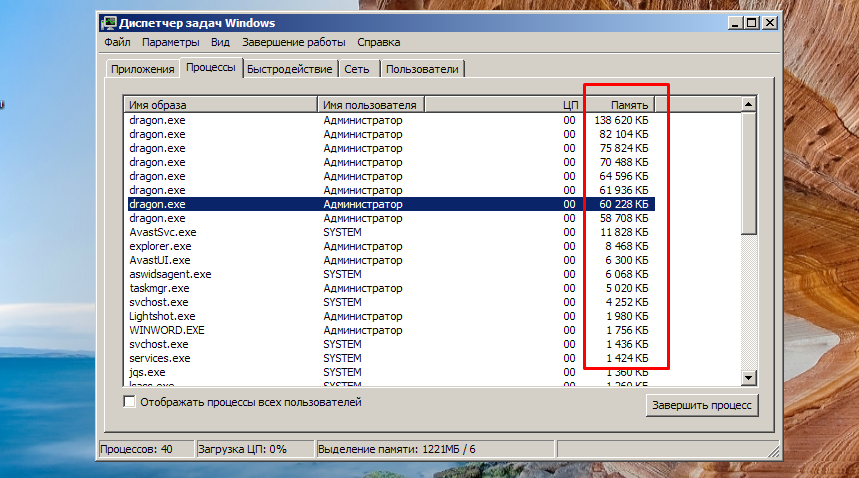This screenshot has height=478, width=859.
Task: Click the 1 424 КБ memory value
Action: click(x=627, y=358)
